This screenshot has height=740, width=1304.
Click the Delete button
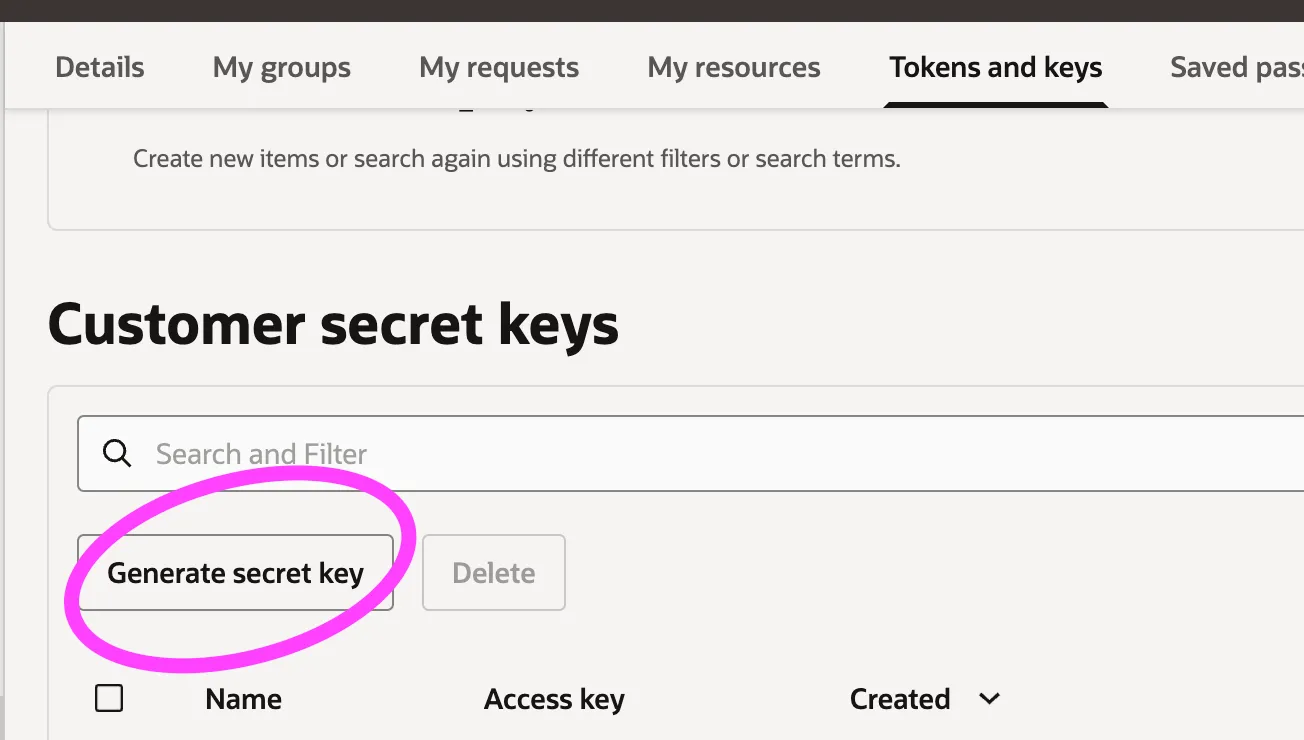click(x=493, y=573)
